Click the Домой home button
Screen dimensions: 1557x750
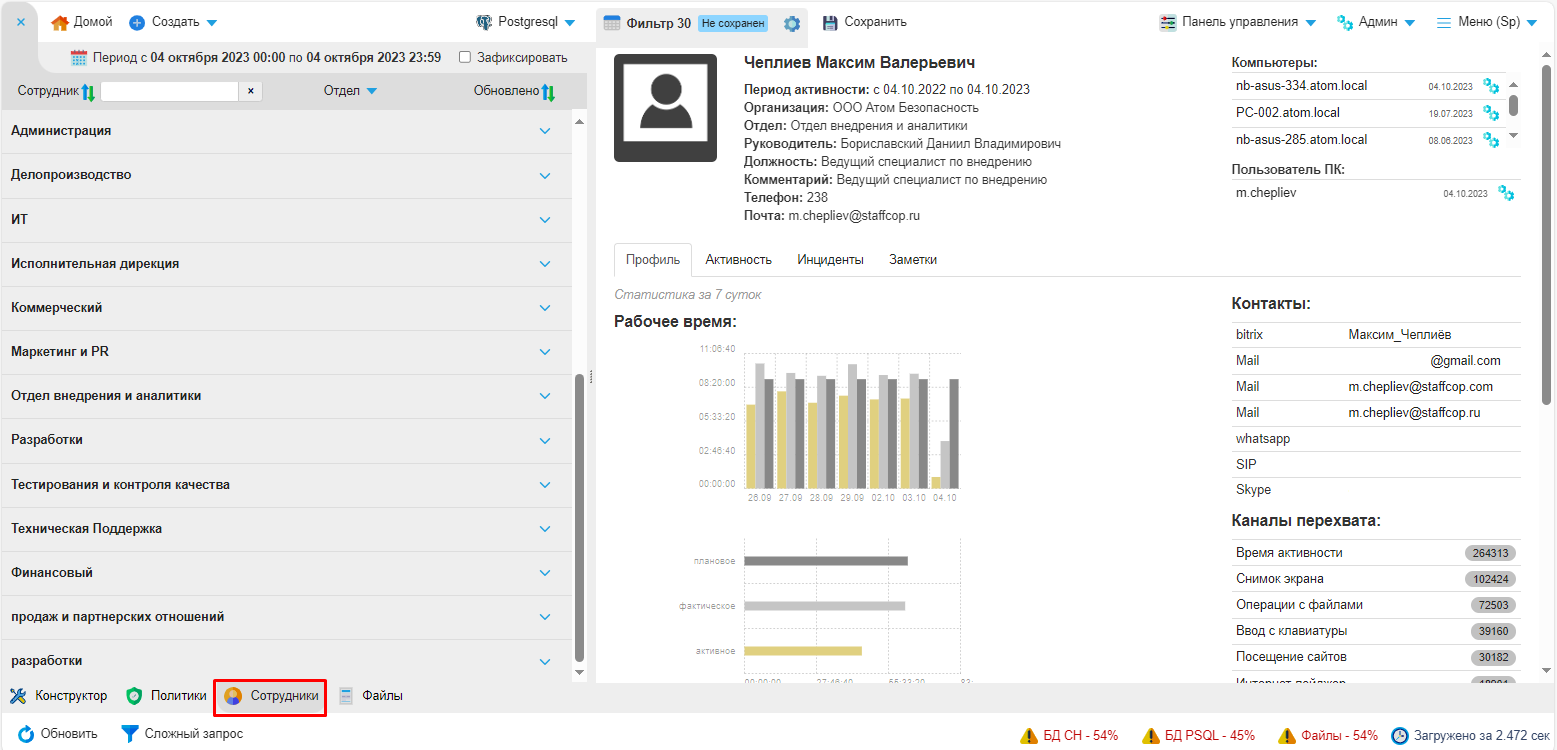(82, 22)
